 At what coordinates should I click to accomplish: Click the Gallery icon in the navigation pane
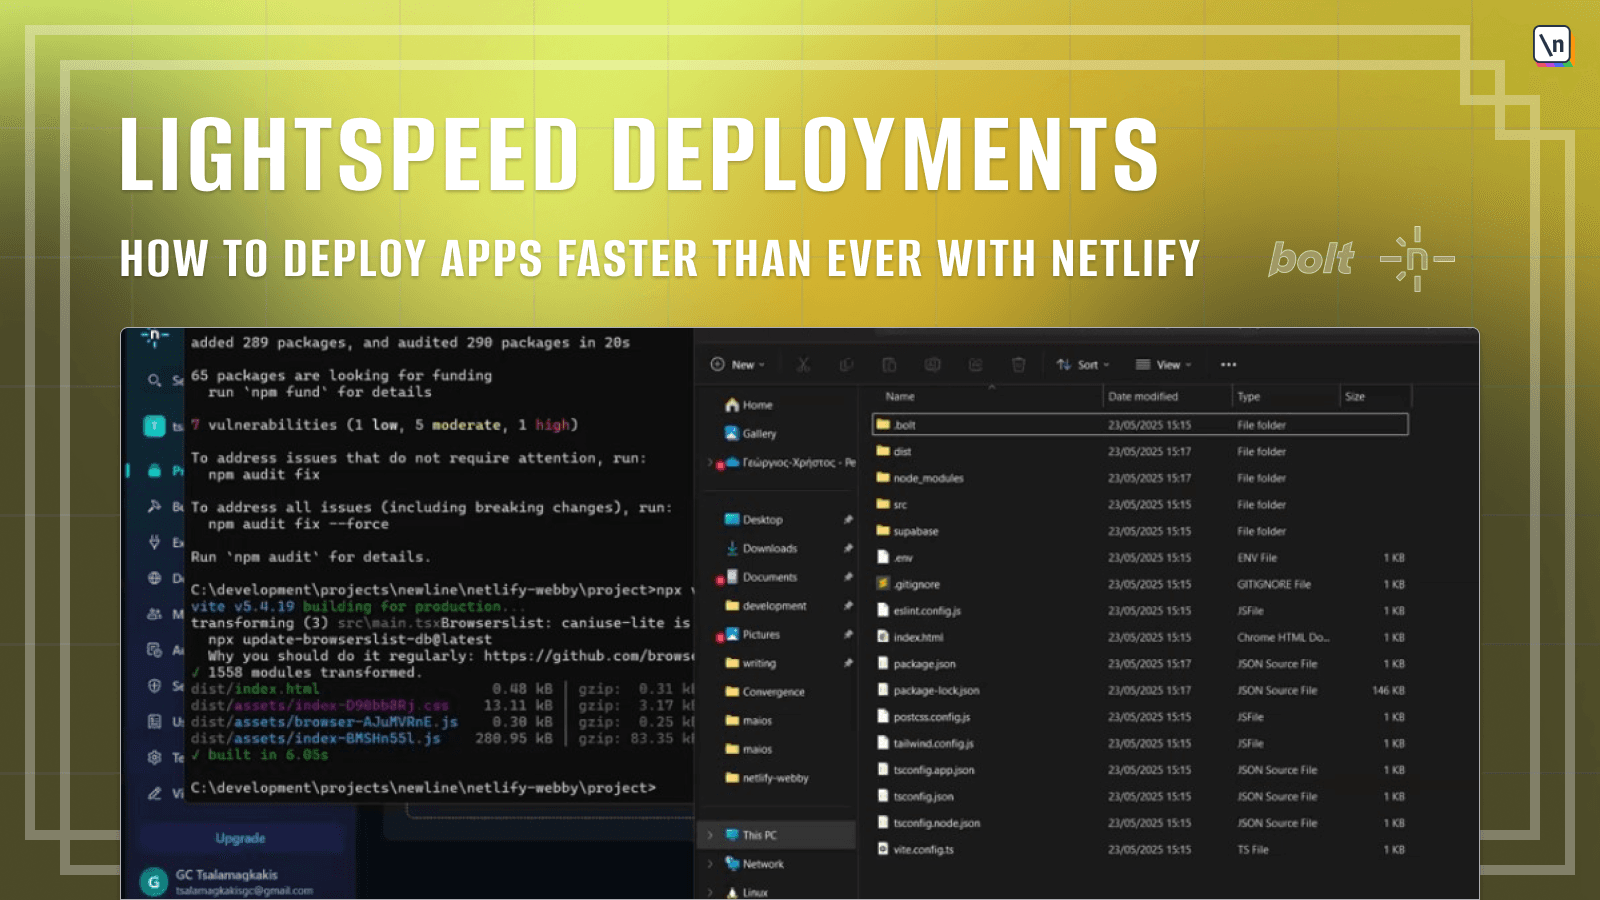click(731, 434)
